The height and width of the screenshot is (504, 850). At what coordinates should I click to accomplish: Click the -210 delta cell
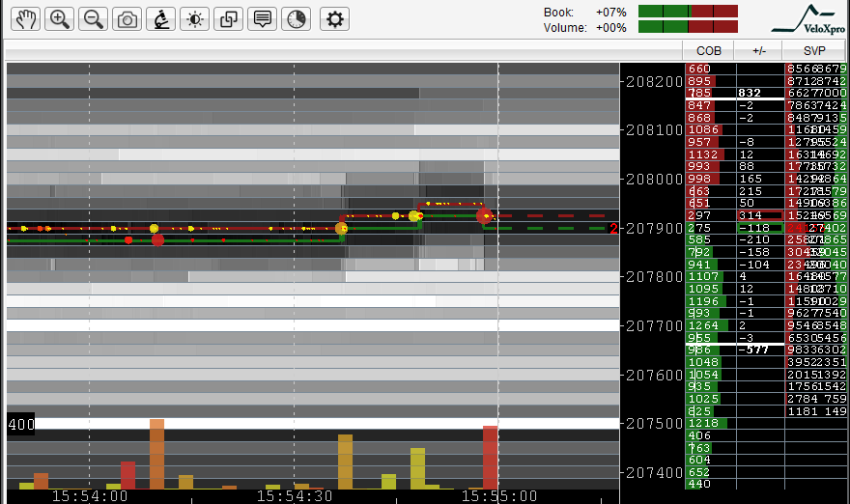754,240
